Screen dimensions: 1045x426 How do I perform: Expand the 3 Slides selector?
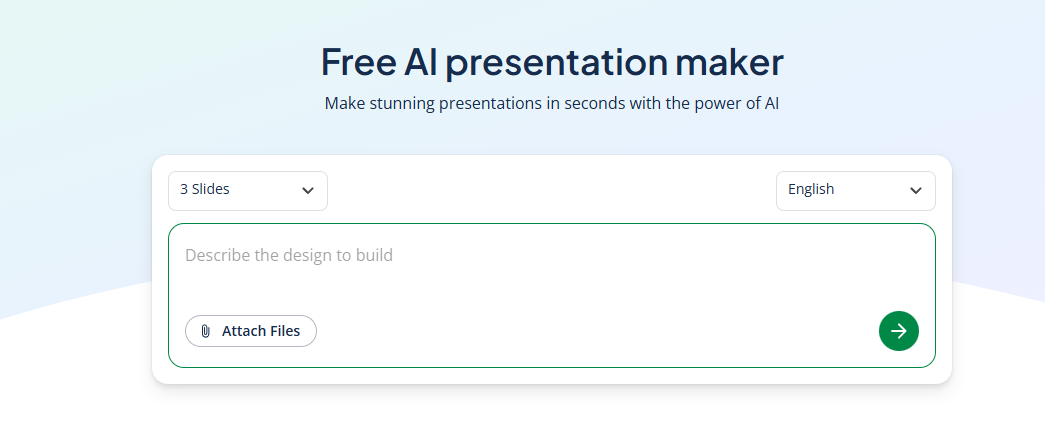coord(248,191)
